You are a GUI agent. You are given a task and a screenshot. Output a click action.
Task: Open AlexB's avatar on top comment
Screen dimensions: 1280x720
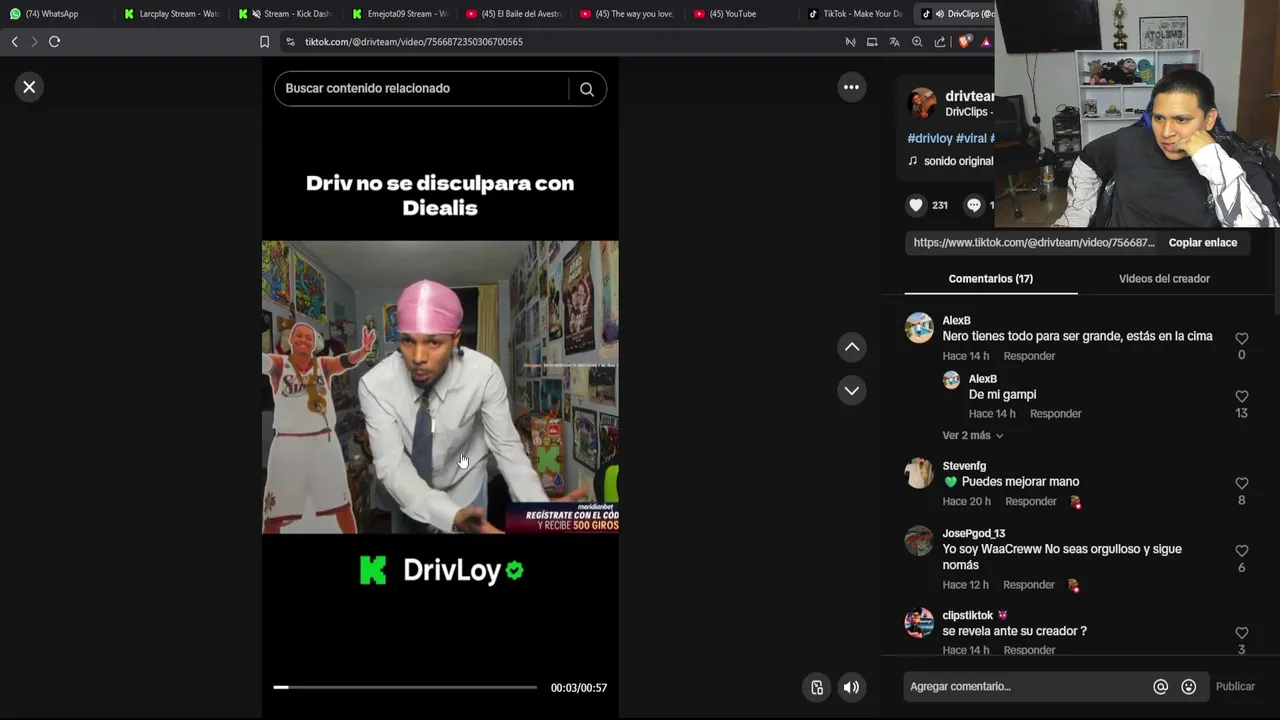click(919, 328)
